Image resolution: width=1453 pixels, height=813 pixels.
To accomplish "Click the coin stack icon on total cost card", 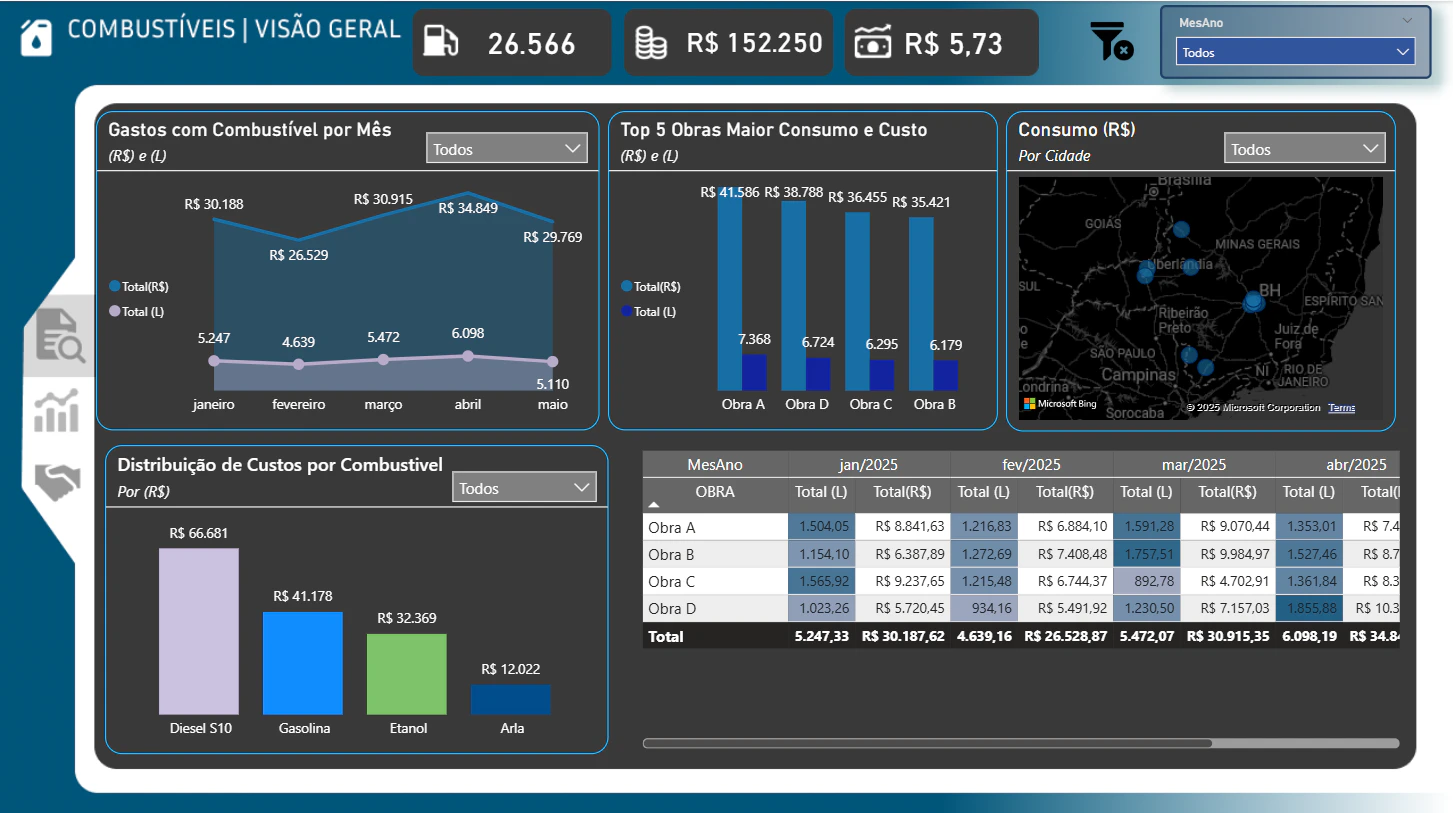I will tap(651, 42).
